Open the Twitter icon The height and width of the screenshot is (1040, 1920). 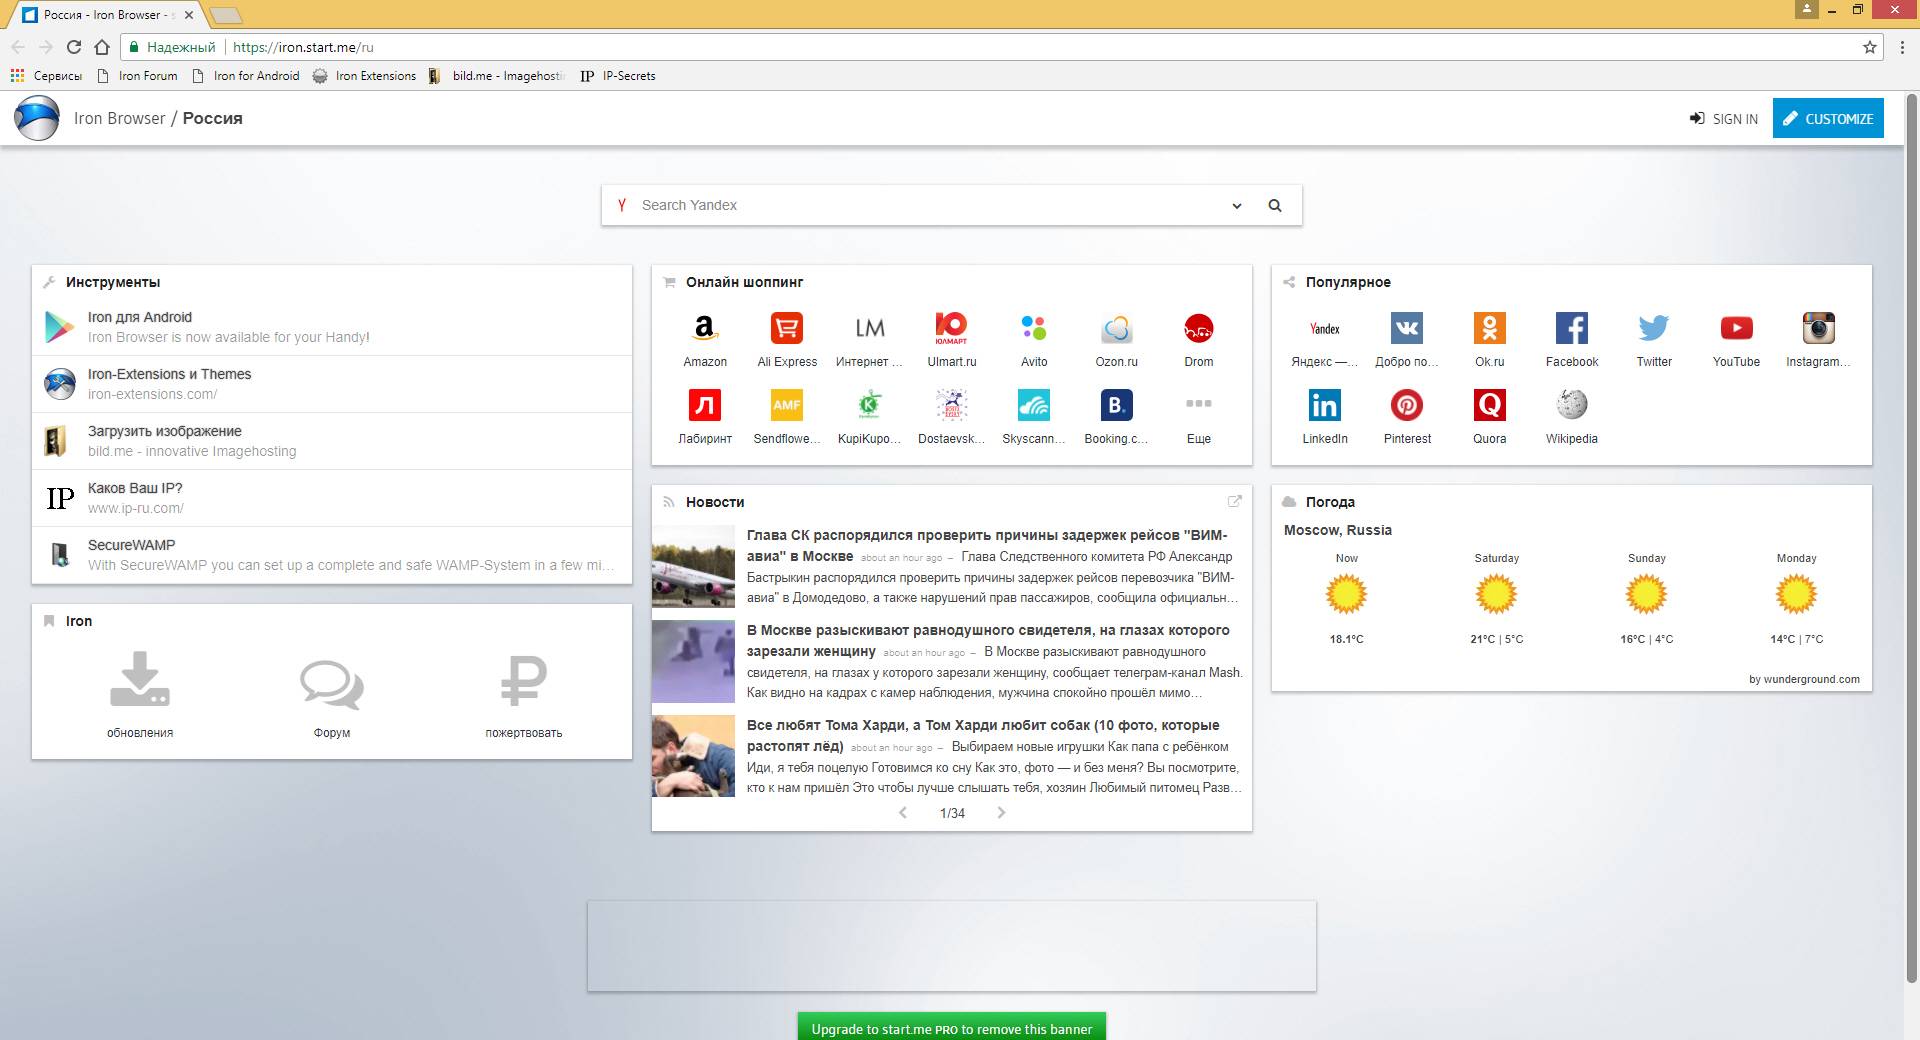1654,328
